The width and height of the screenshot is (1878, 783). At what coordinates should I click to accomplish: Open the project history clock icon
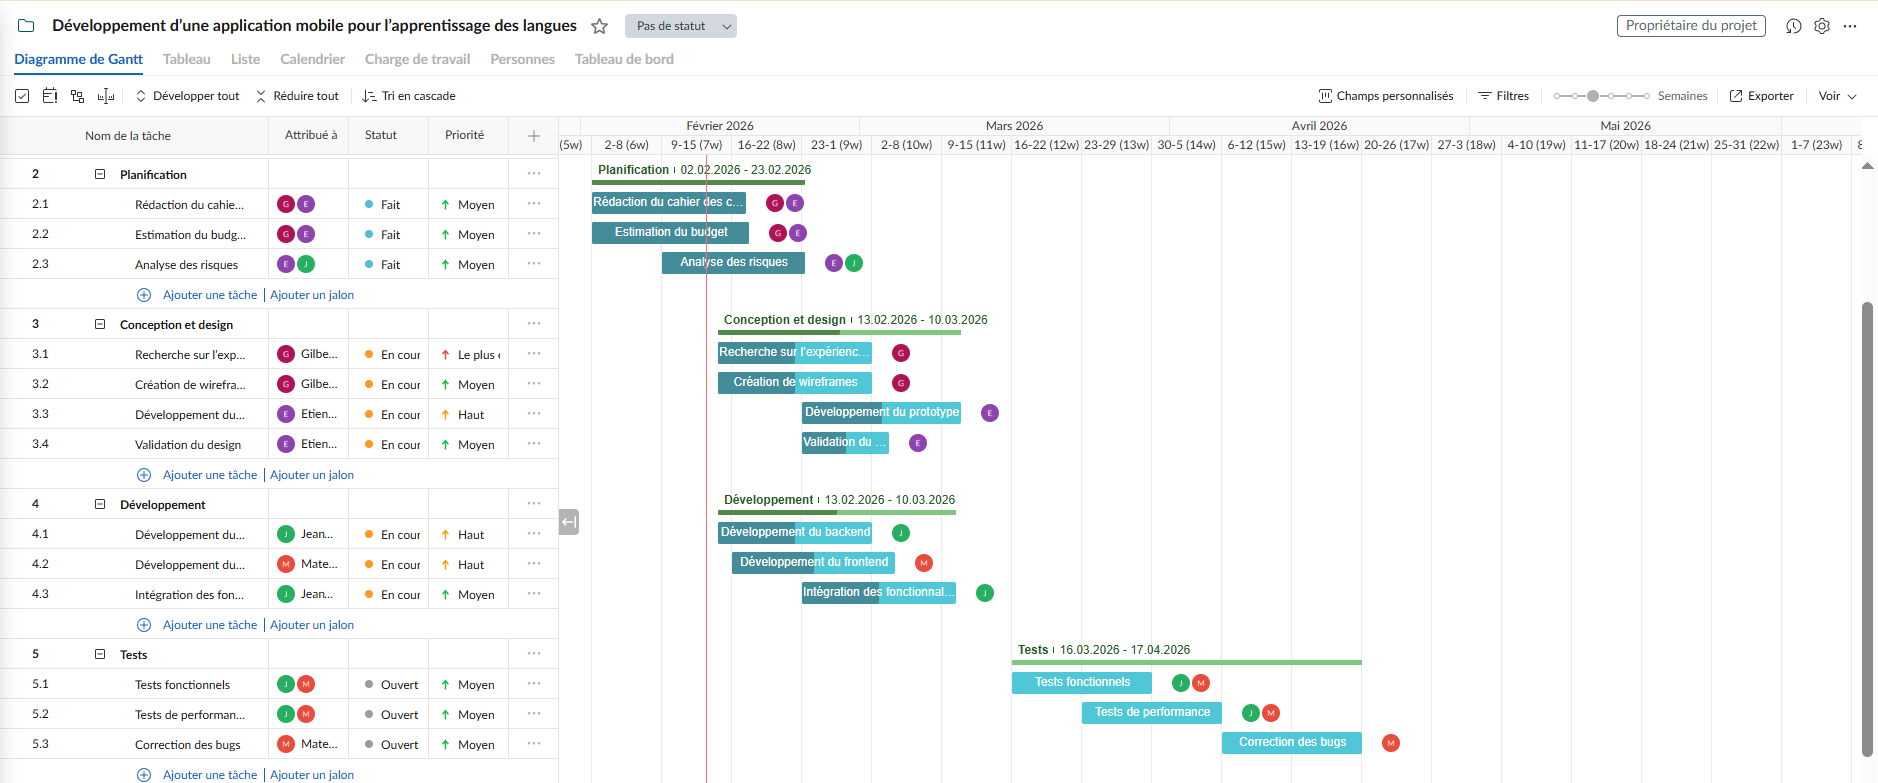1794,26
